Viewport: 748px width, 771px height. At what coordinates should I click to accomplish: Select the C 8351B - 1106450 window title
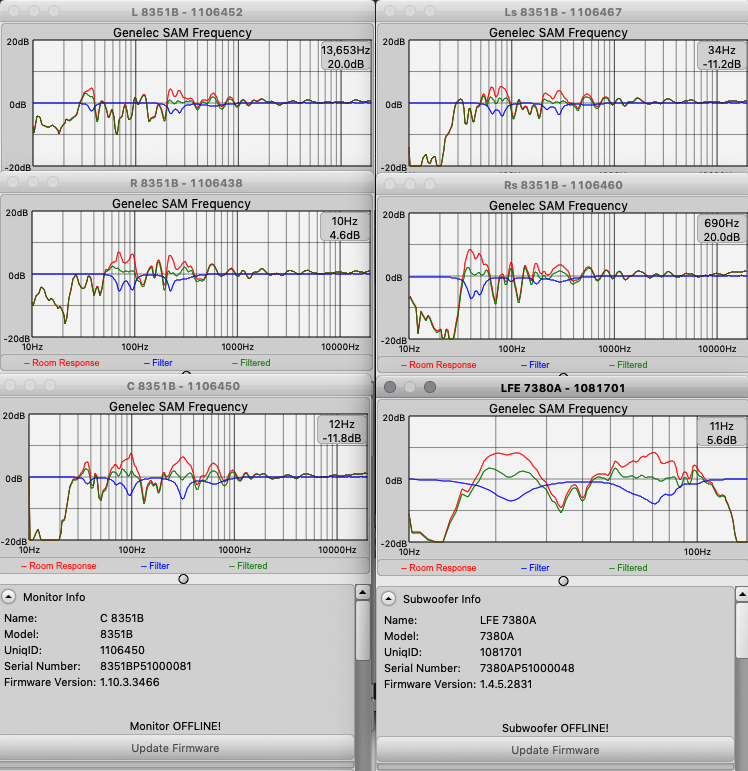tap(183, 386)
